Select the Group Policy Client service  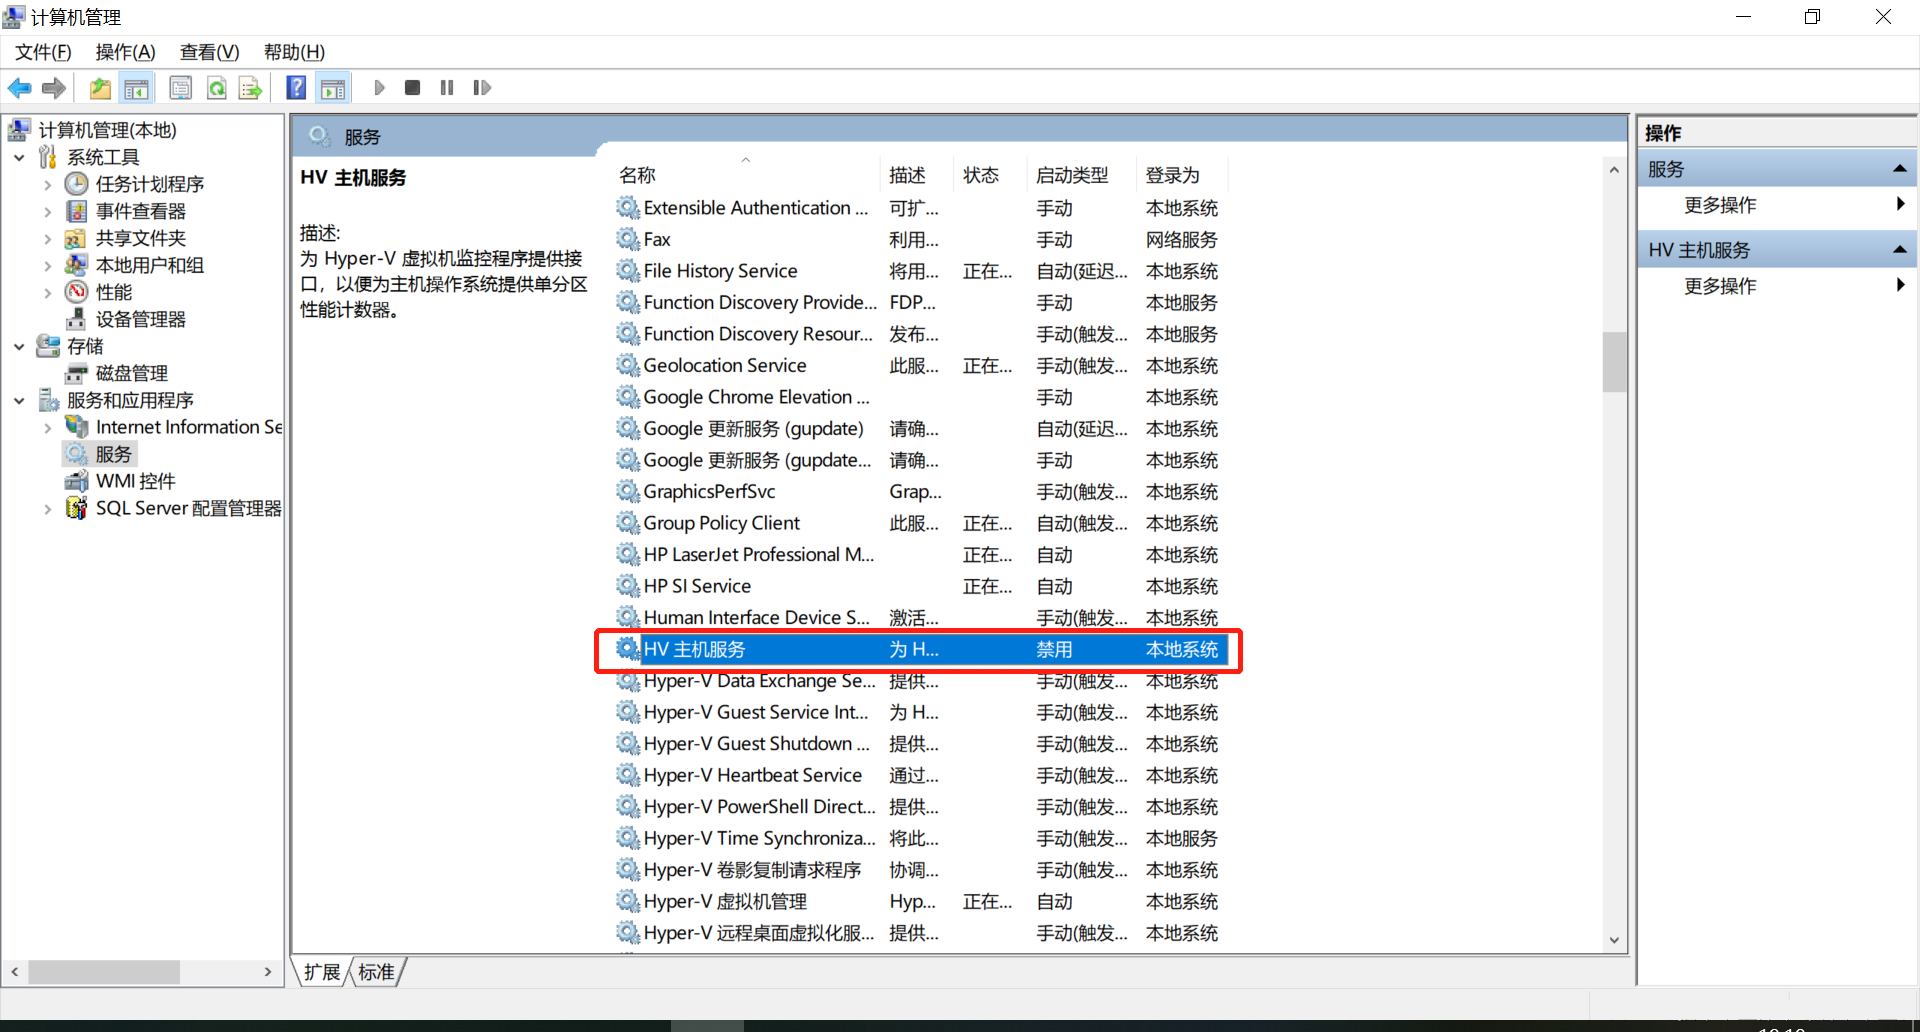click(x=922, y=523)
